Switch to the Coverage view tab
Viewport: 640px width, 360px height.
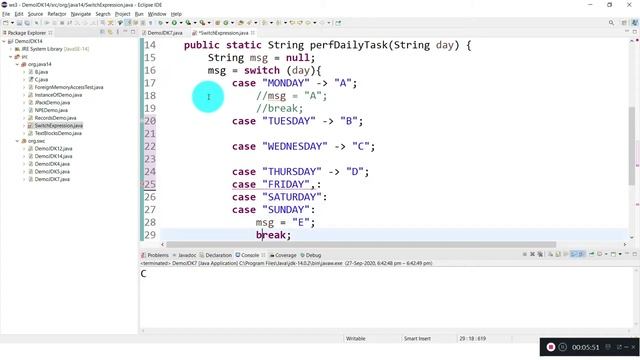(283, 255)
